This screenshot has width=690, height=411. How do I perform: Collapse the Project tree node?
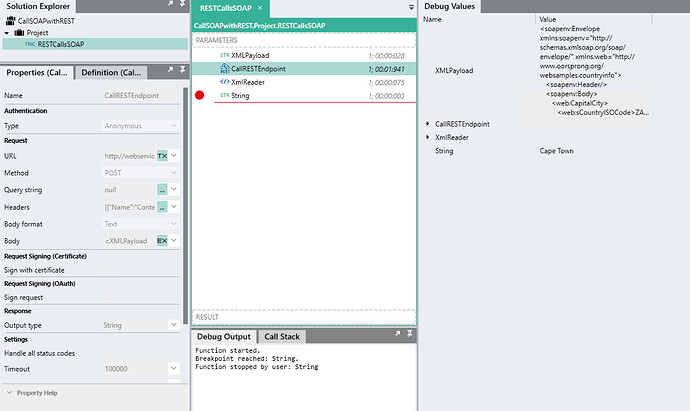pos(6,33)
